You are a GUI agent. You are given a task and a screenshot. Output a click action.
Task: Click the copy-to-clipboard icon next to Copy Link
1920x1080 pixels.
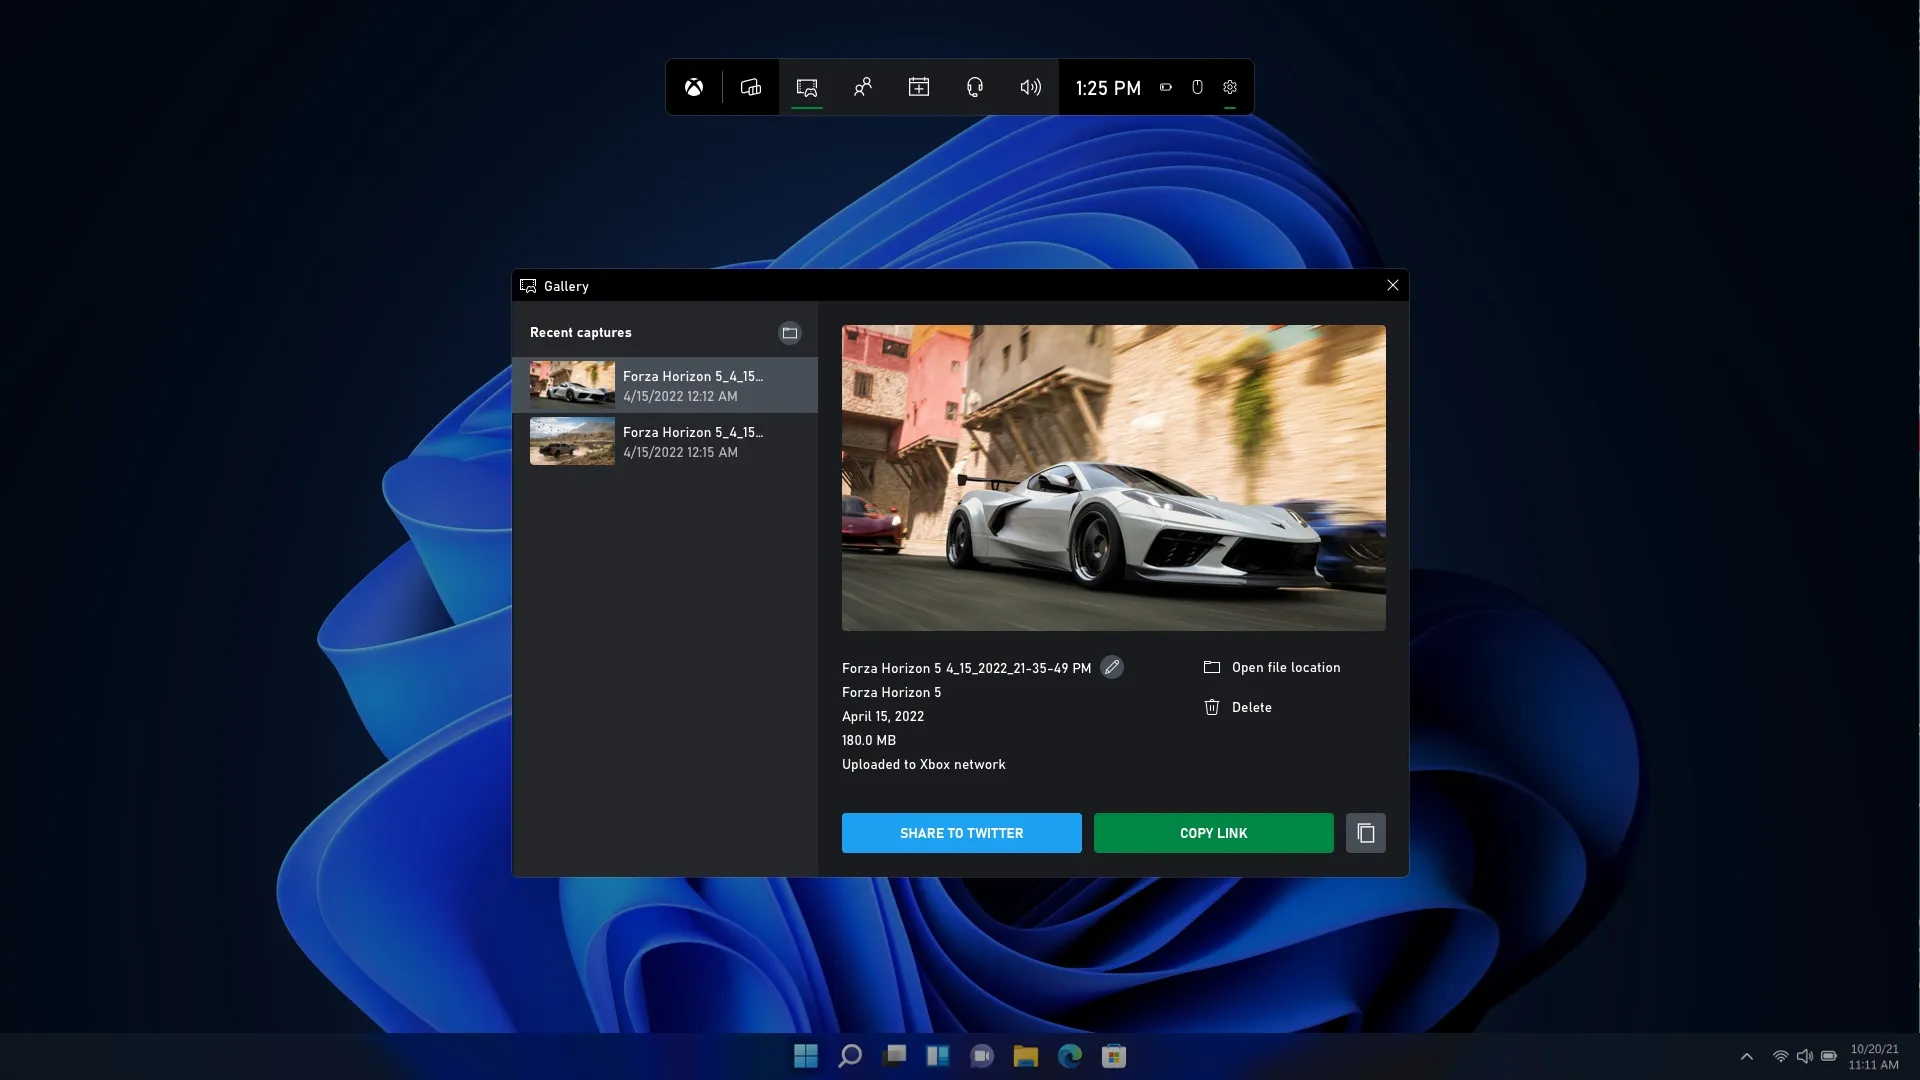pyautogui.click(x=1365, y=832)
